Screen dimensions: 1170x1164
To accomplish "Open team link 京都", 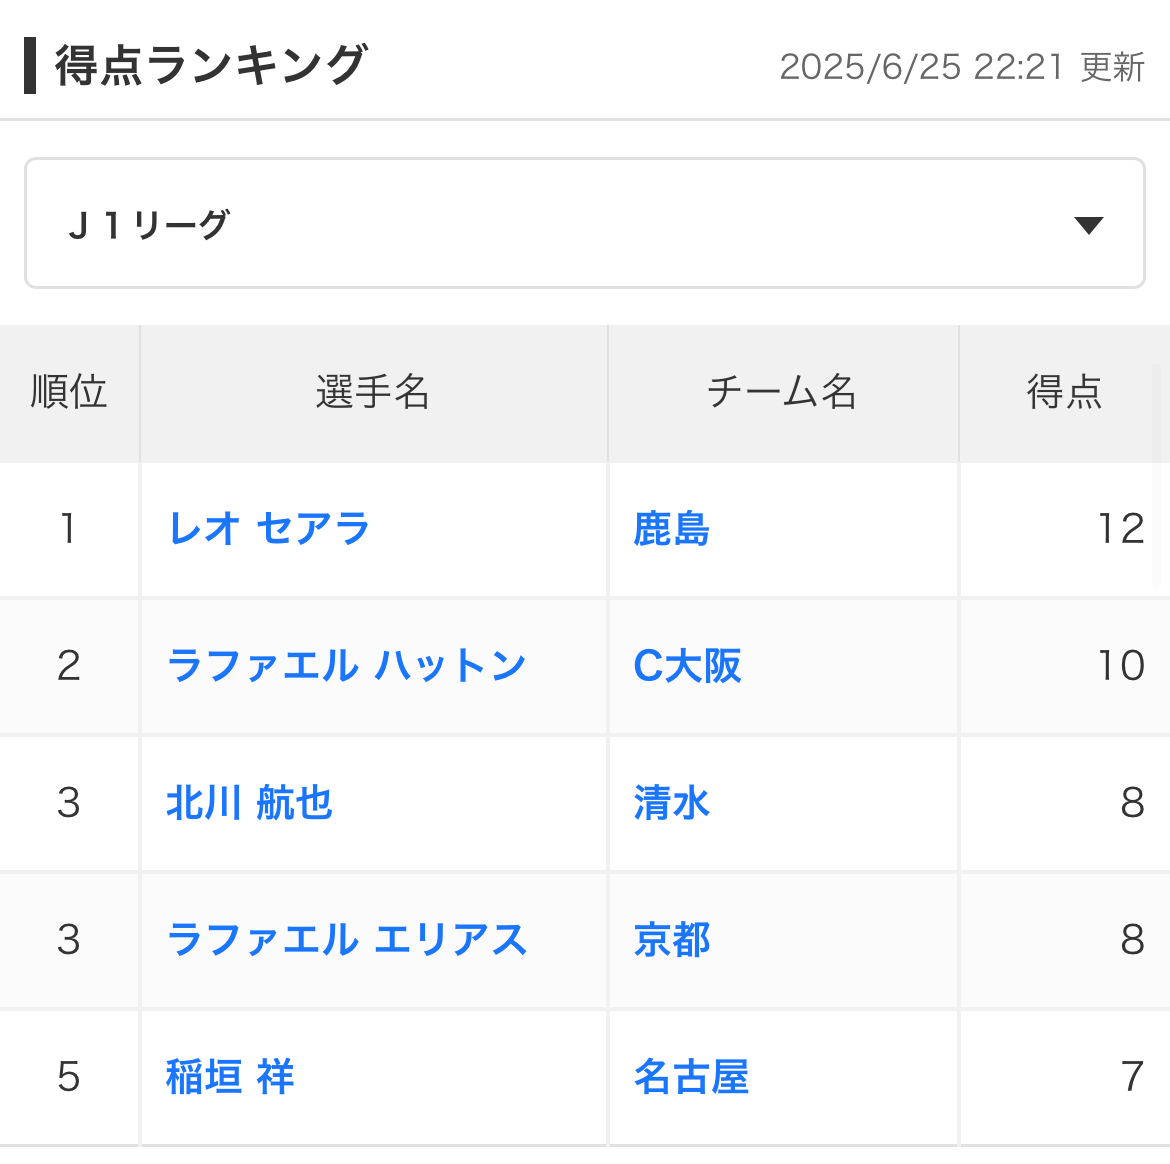I will click(671, 940).
